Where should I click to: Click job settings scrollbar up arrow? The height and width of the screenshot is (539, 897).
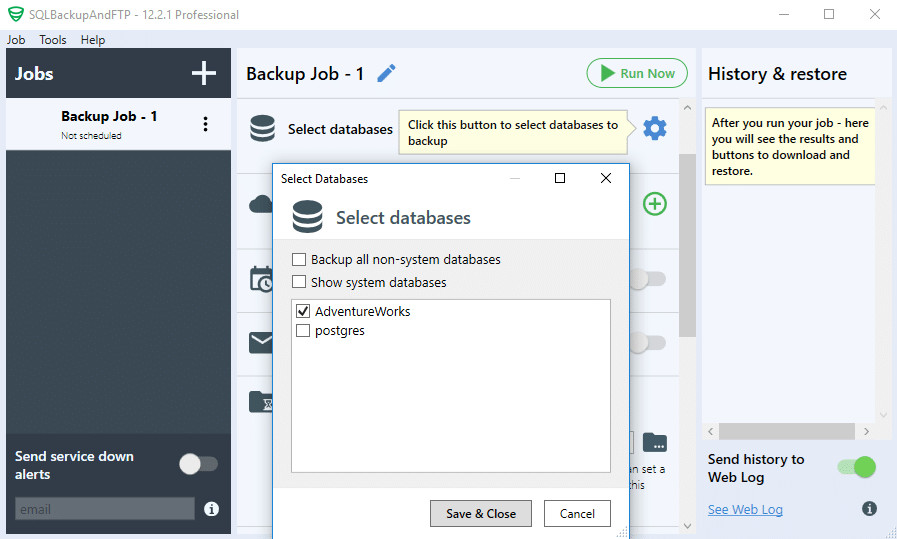click(x=687, y=108)
